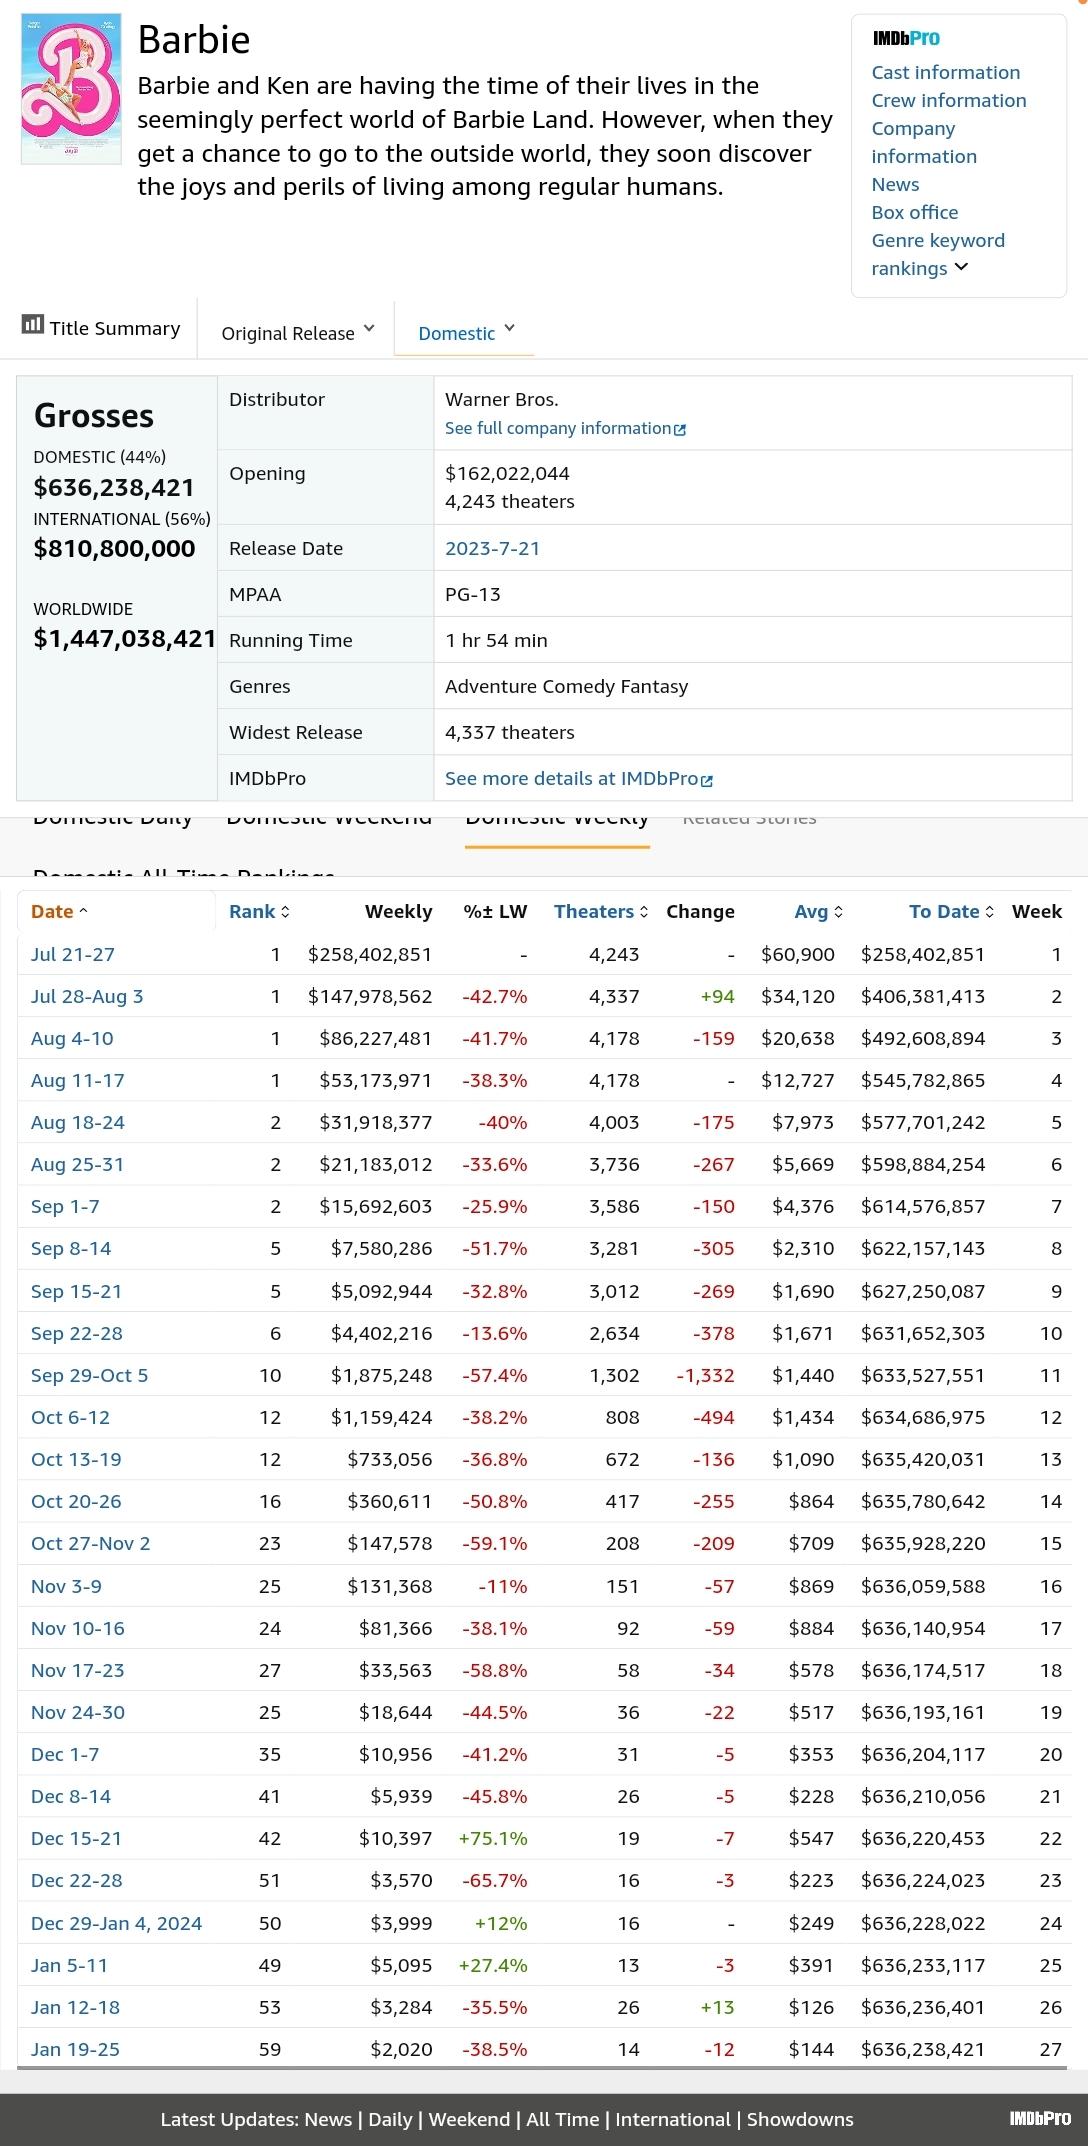The height and width of the screenshot is (2146, 1088).
Task: Open the Aug 4-10 week link
Action: [x=72, y=1038]
